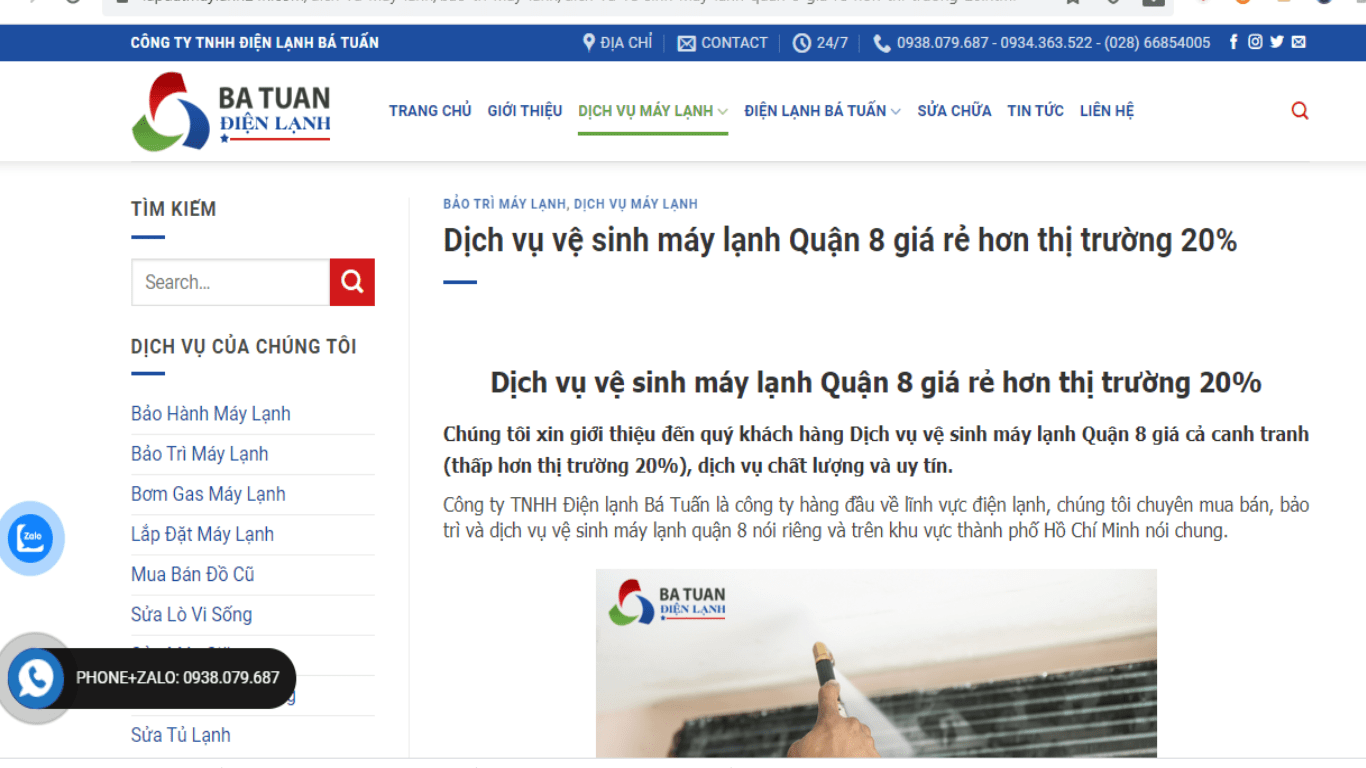1366x768 pixels.
Task: Click the Ba Tuan Điện Lạnh logo
Action: (231, 111)
